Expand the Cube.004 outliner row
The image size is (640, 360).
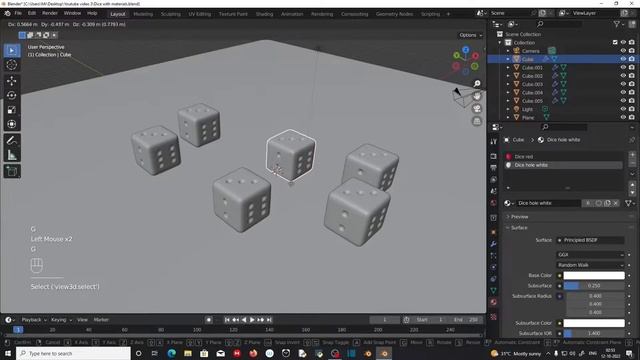508,93
